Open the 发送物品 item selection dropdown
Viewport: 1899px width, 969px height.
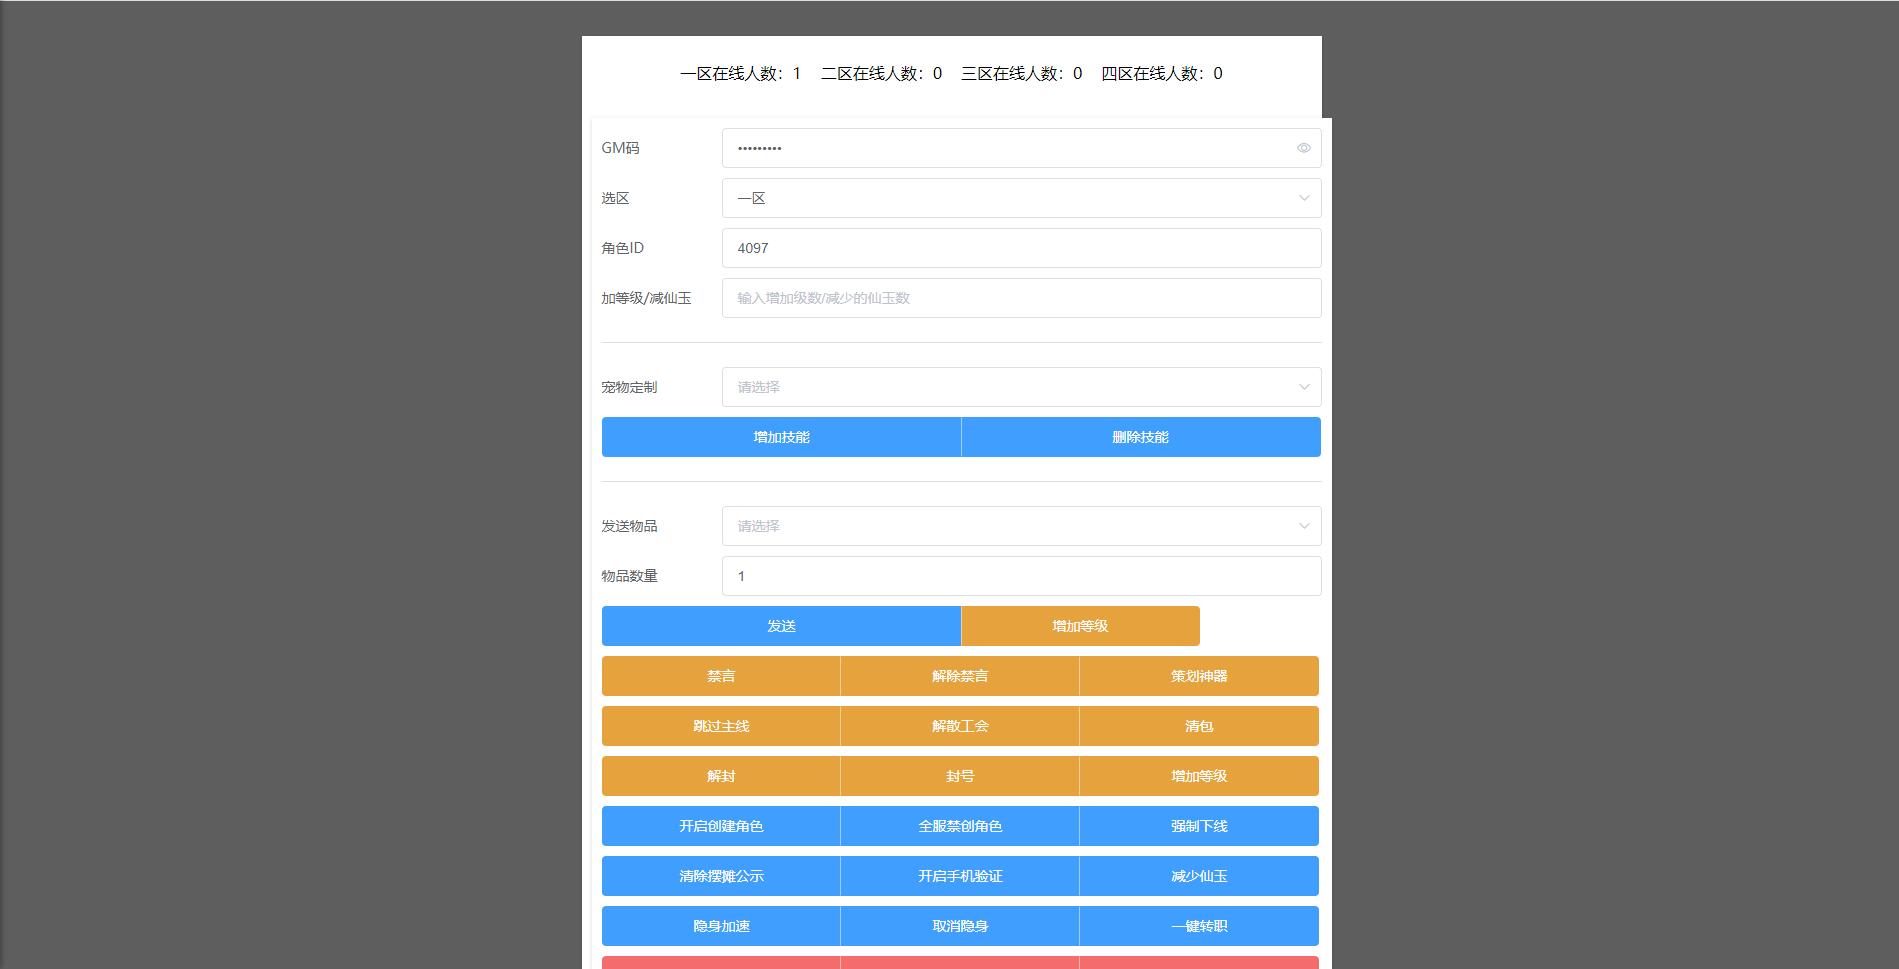1020,525
